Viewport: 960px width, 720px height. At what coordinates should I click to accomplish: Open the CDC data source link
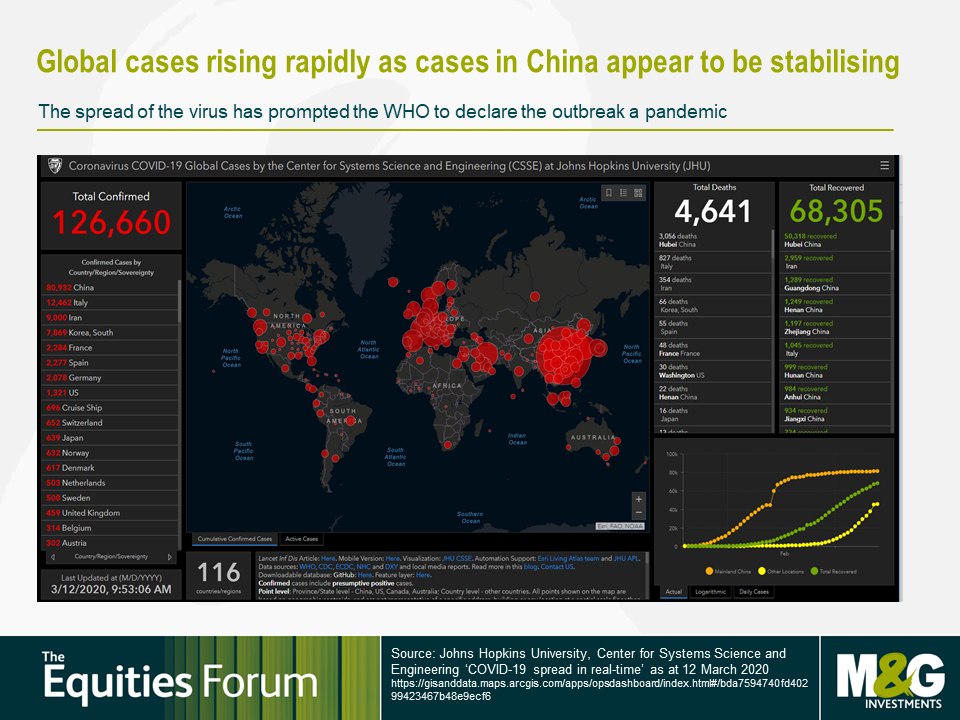pyautogui.click(x=325, y=567)
